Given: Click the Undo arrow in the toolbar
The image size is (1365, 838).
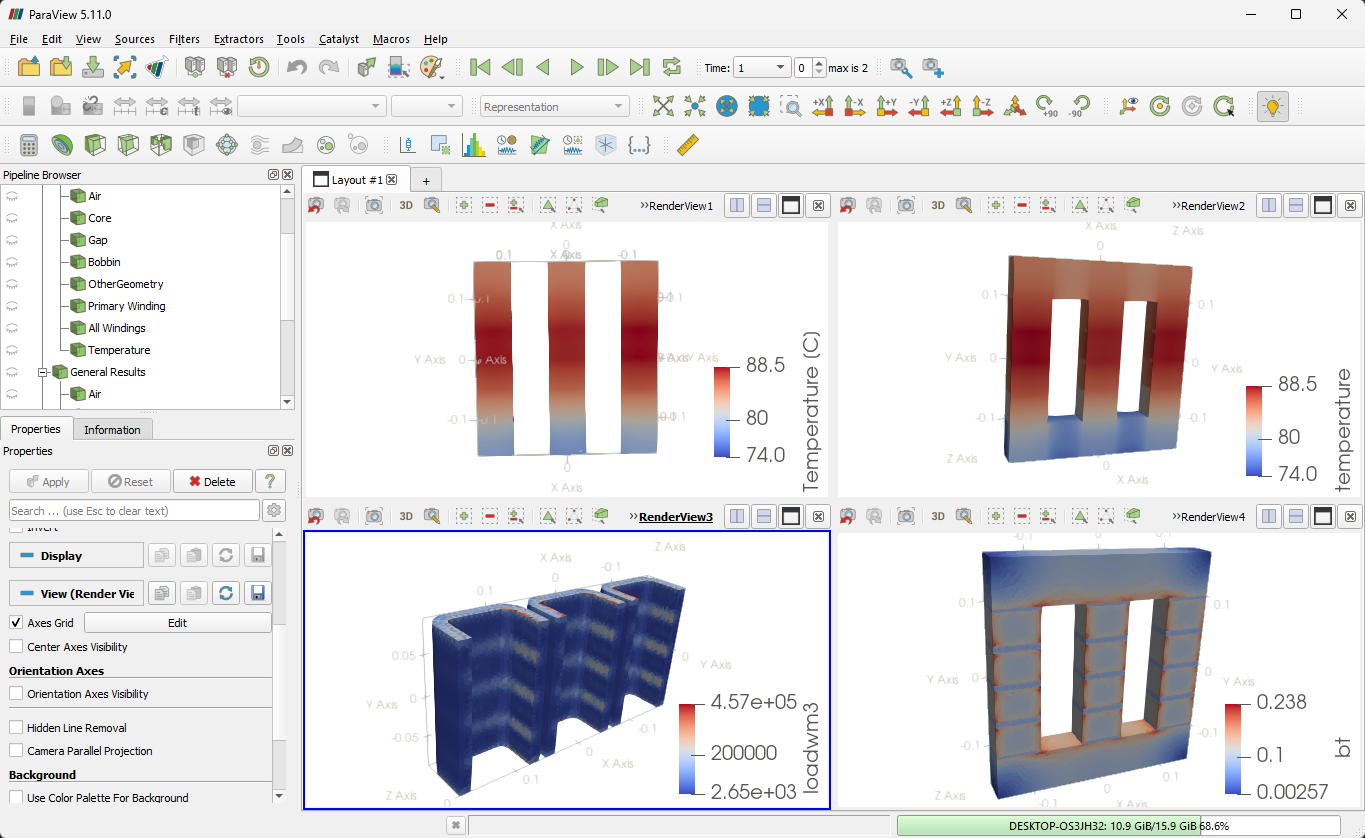Looking at the screenshot, I should pos(296,67).
